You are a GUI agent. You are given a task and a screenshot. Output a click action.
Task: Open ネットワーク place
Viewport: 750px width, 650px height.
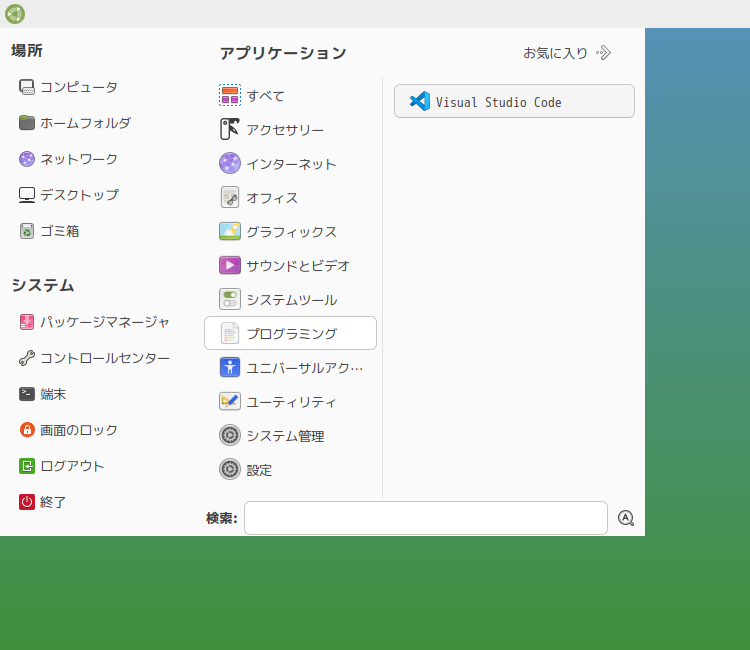click(68, 159)
